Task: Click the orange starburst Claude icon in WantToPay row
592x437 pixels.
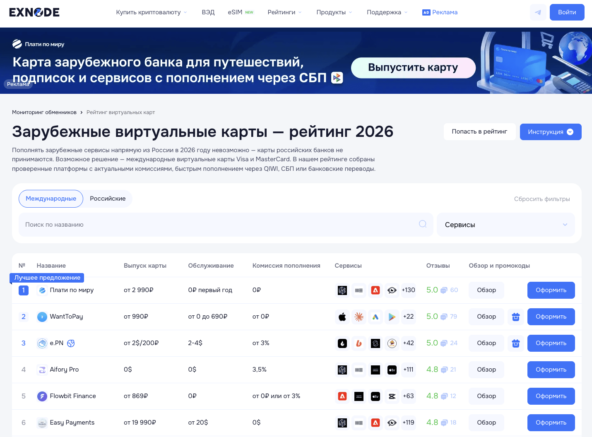Action: pyautogui.click(x=359, y=317)
